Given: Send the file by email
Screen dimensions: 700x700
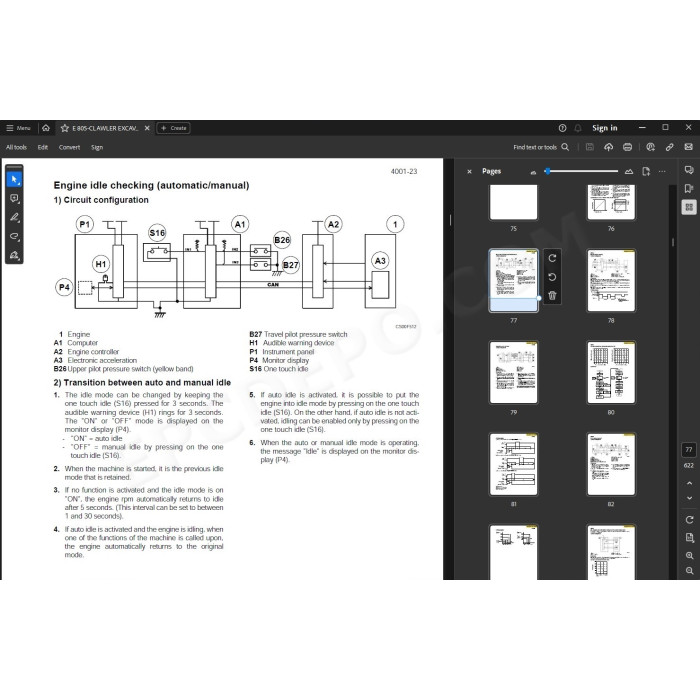Looking at the screenshot, I should point(688,147).
